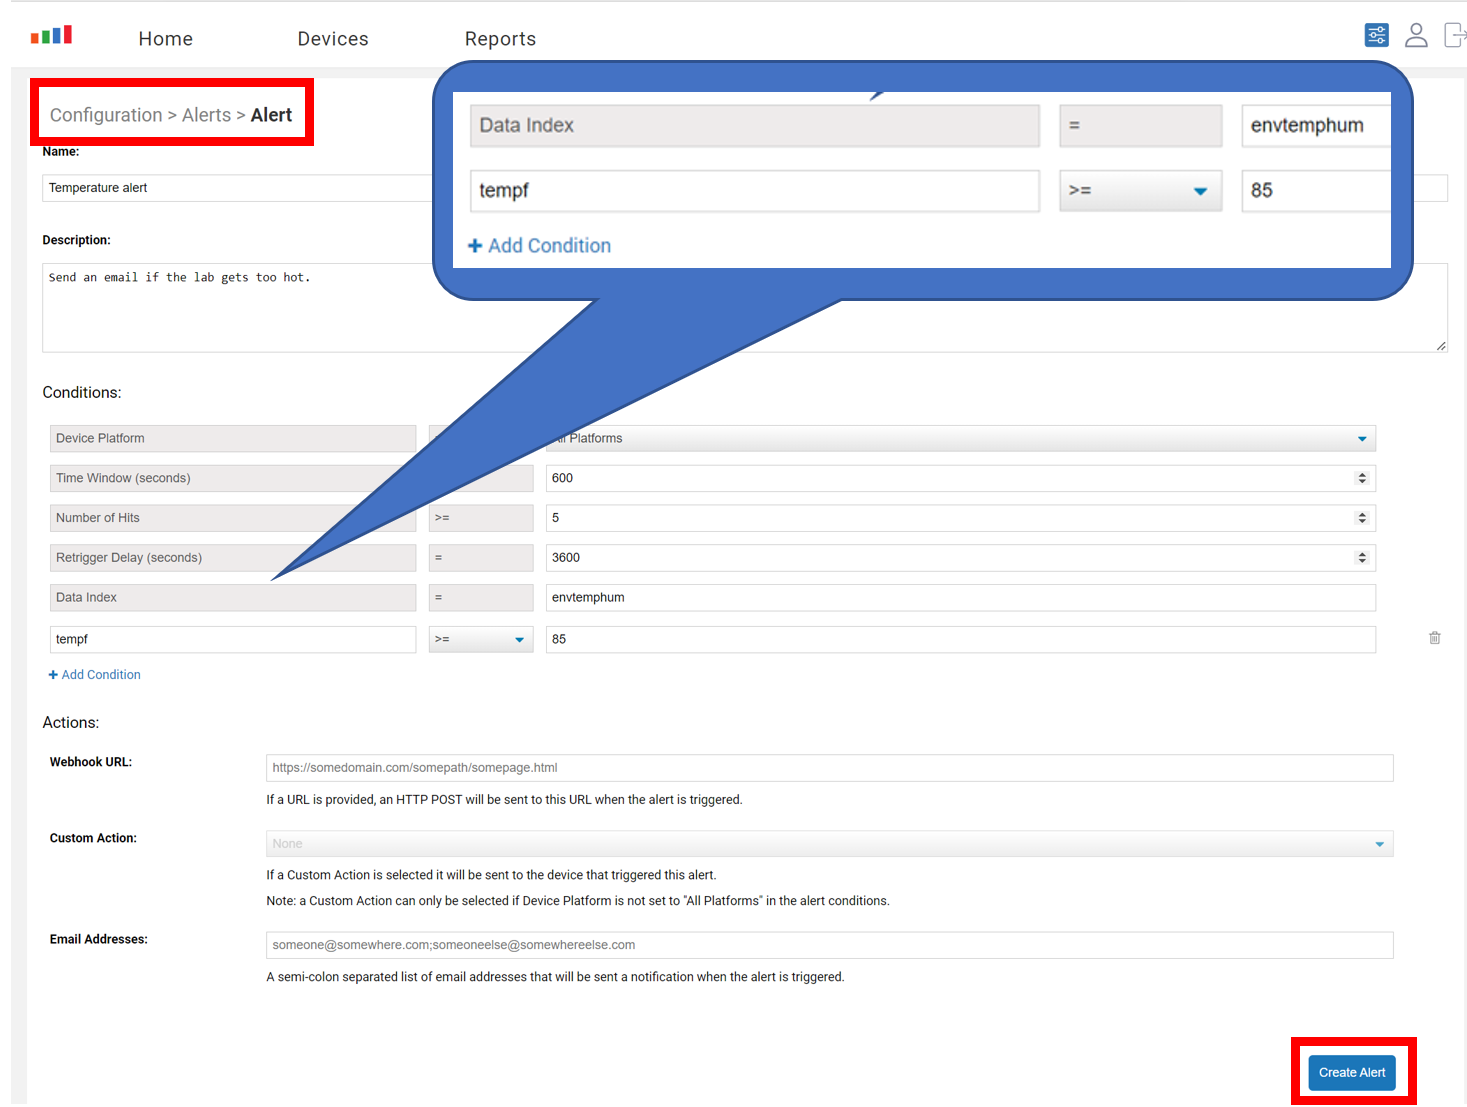Edit the Data Index value envtemphum
Viewport: 1467px width, 1107px height.
(961, 598)
